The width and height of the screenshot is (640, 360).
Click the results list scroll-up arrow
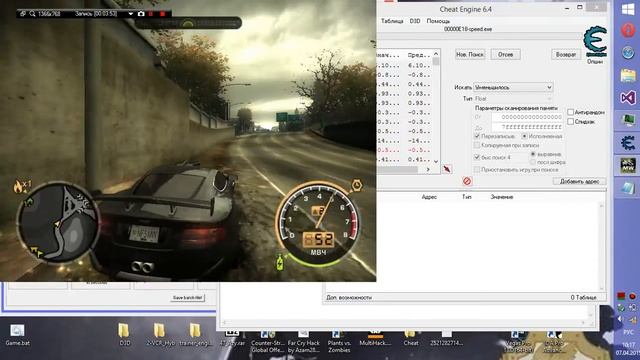pyautogui.click(x=436, y=54)
